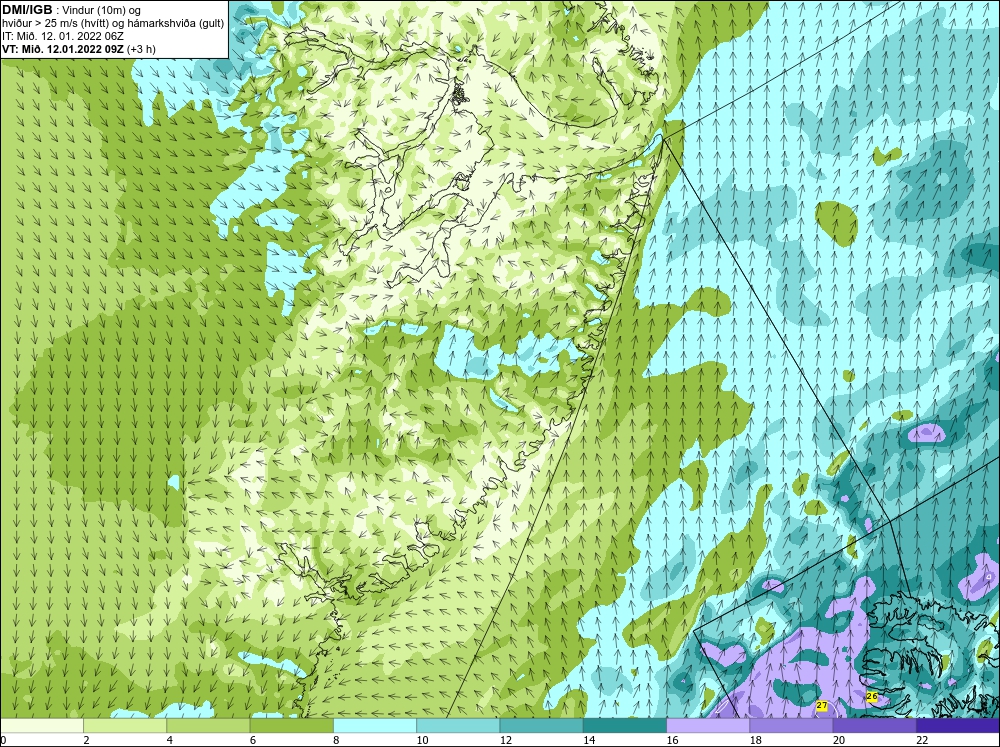Screen dimensions: 1000x747
Task: Select the 12–14 m/s teal swatch
Action: [x=541, y=725]
